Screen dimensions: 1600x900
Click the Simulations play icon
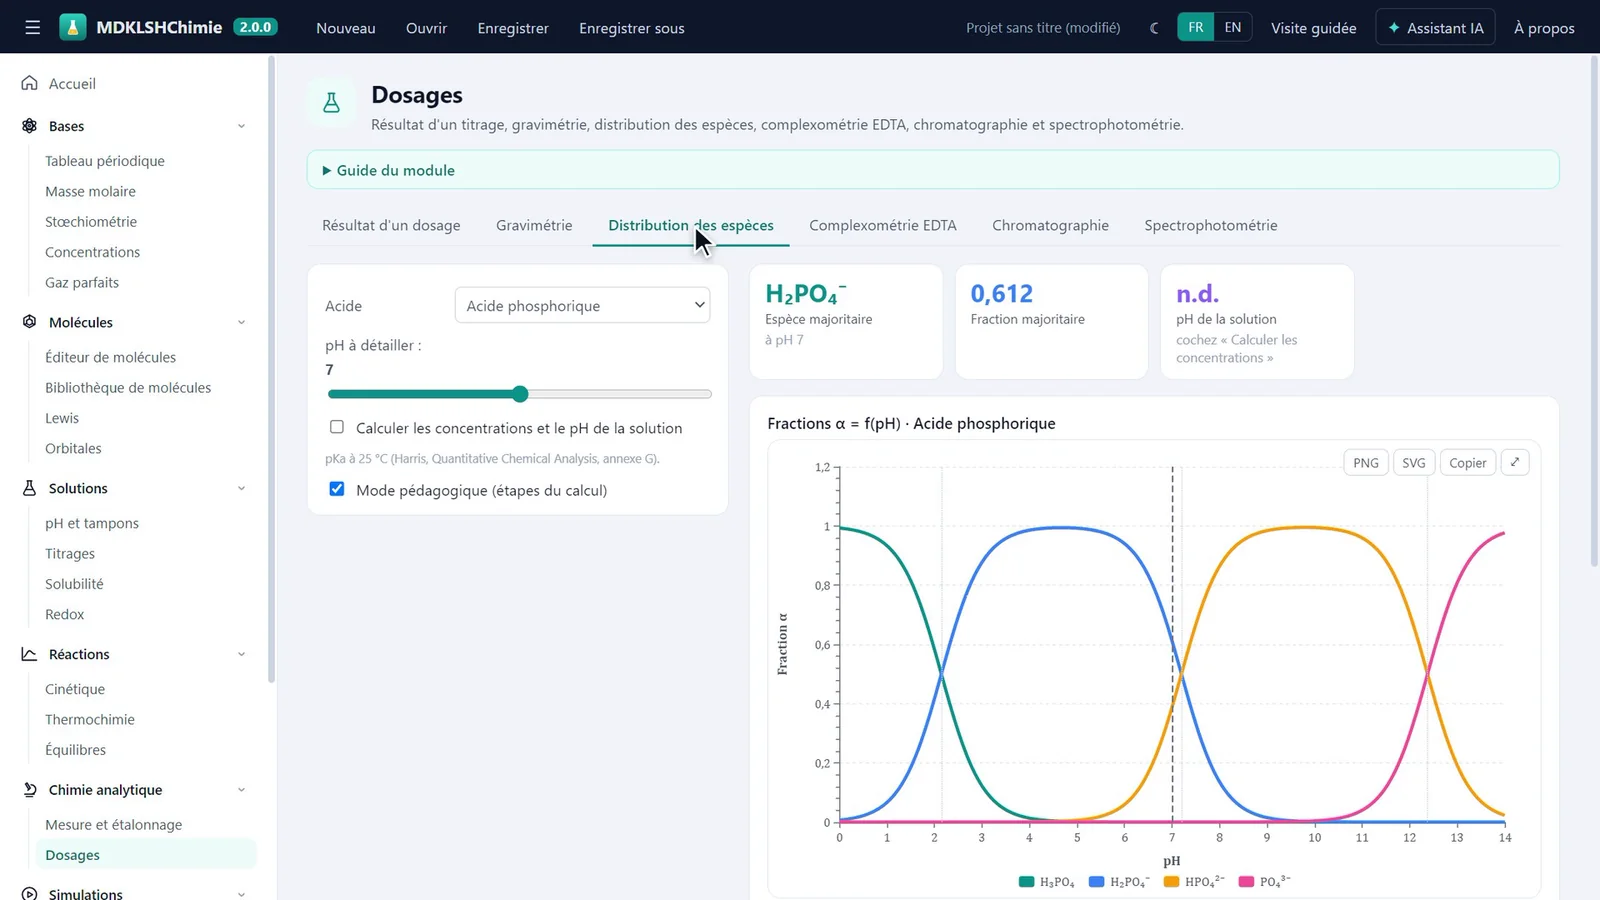[30, 894]
